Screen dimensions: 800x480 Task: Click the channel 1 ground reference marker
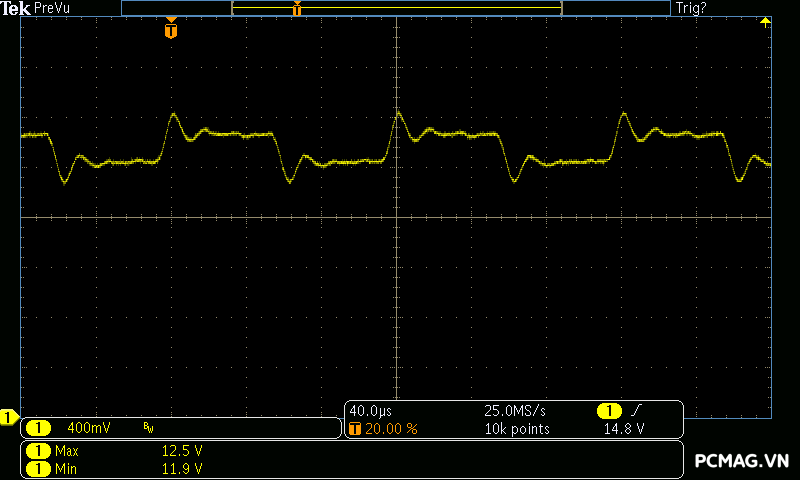pos(8,416)
